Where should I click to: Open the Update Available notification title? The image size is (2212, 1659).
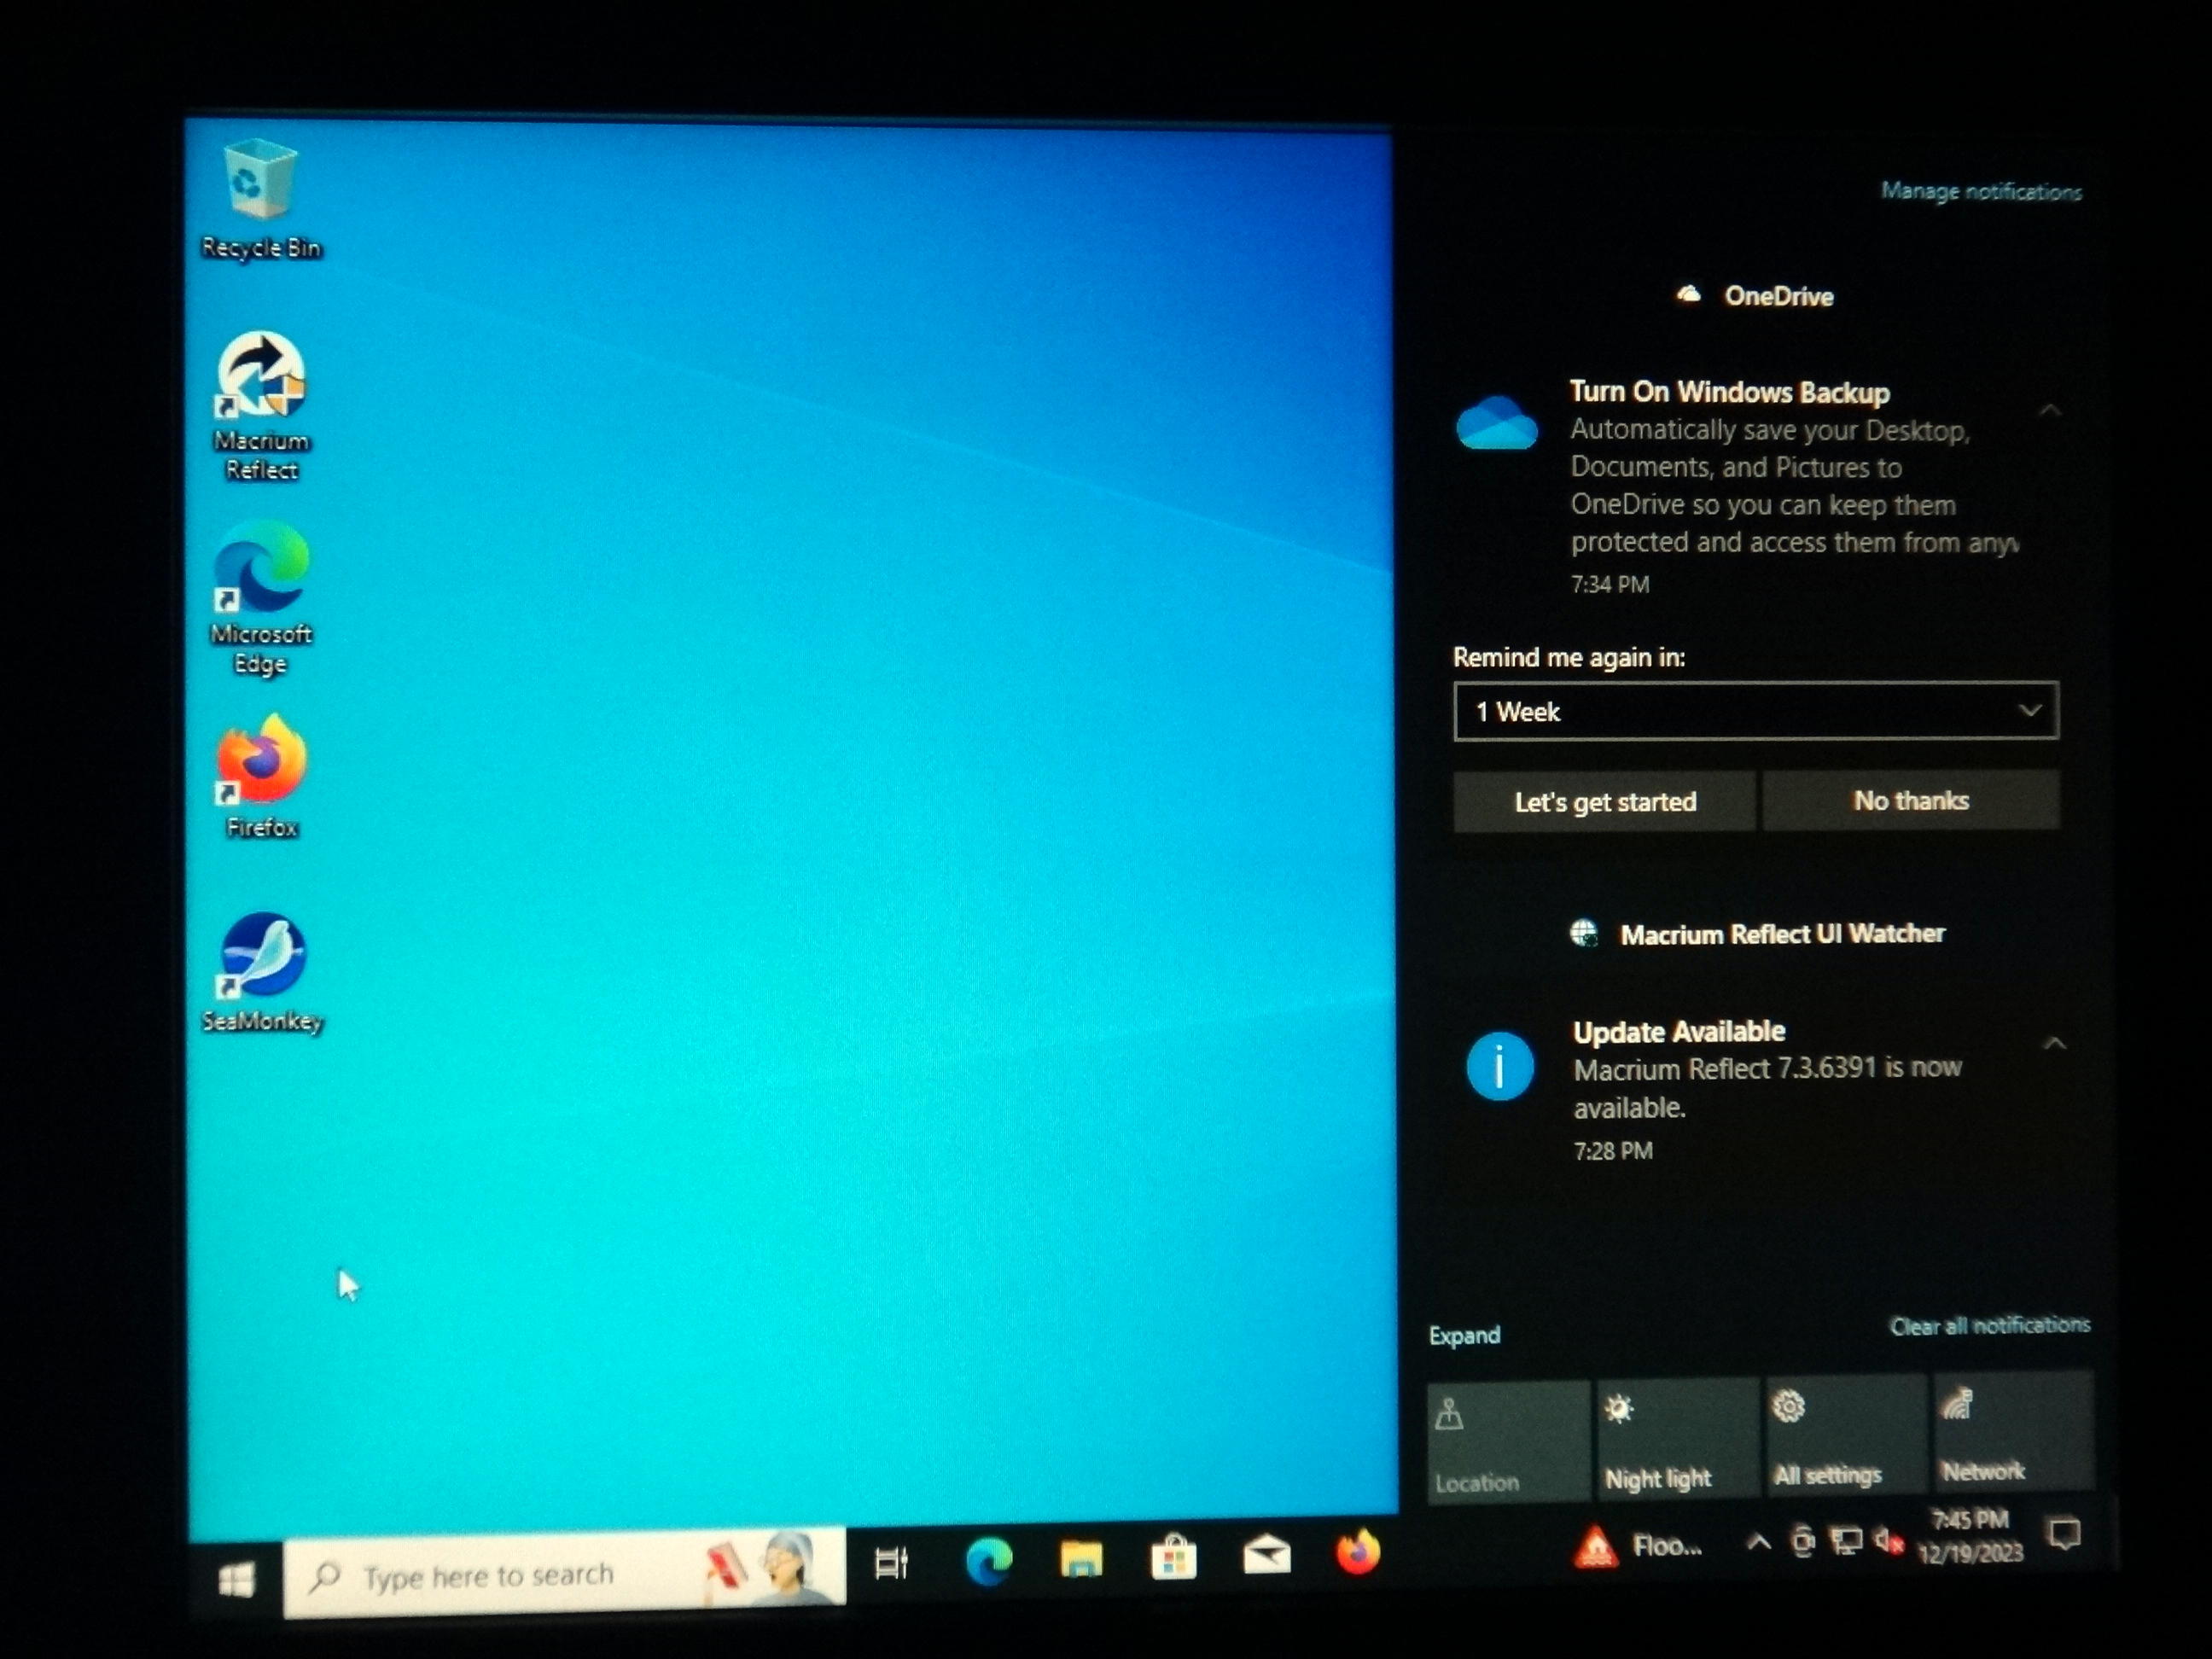(1679, 1031)
